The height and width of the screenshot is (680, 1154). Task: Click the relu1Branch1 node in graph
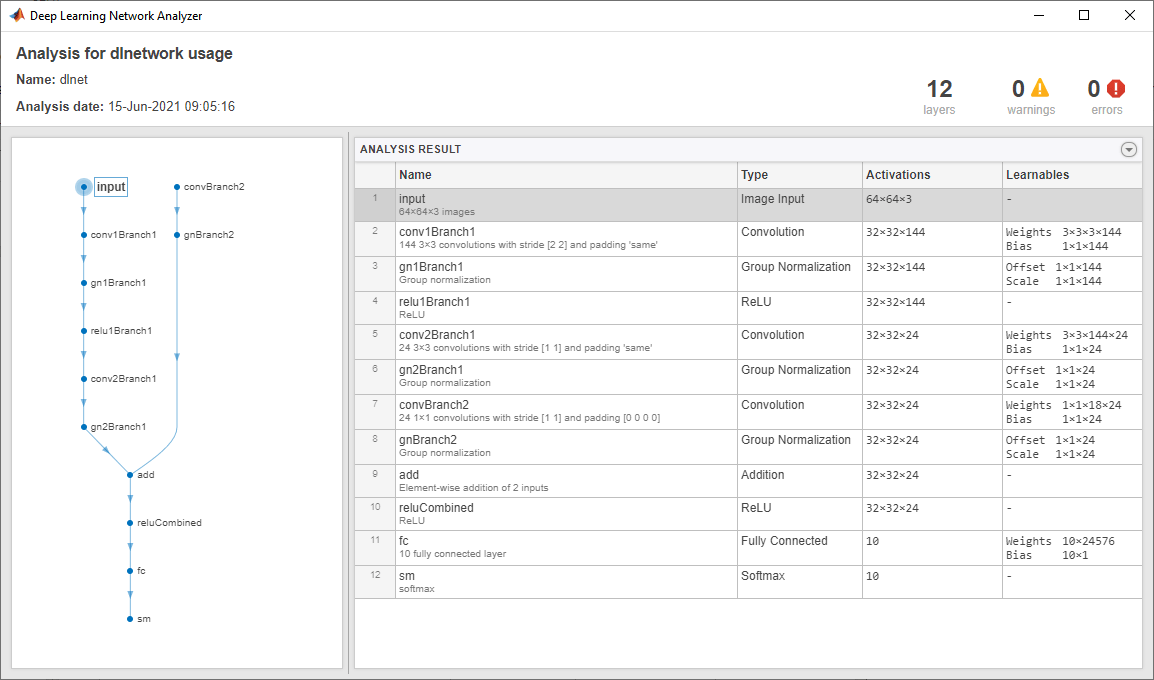coord(84,331)
